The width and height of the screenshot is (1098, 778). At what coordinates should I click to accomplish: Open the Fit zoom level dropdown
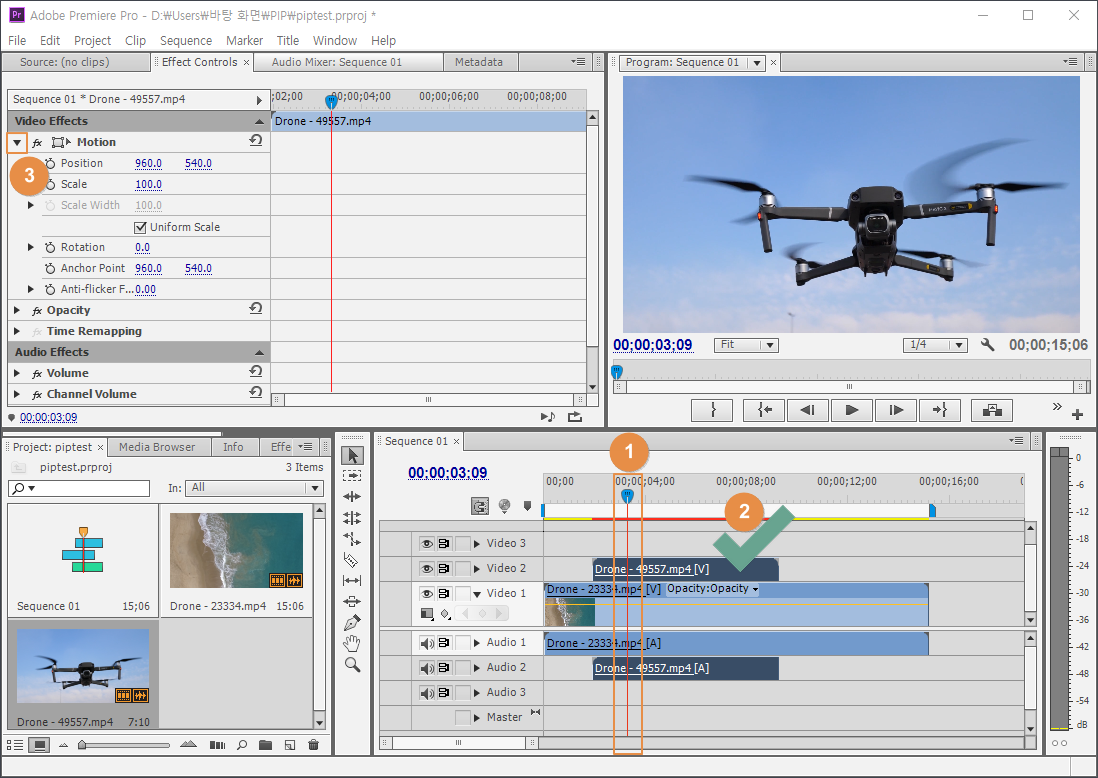point(747,345)
